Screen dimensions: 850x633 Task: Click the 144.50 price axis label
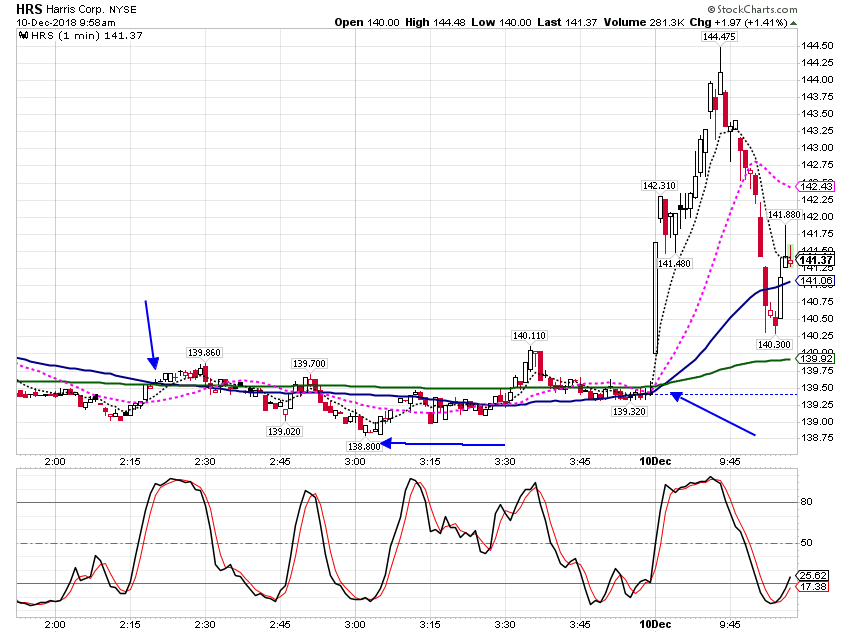click(817, 46)
